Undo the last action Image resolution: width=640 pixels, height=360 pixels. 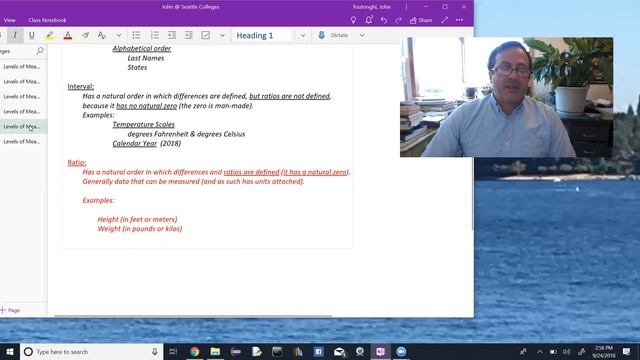384,20
